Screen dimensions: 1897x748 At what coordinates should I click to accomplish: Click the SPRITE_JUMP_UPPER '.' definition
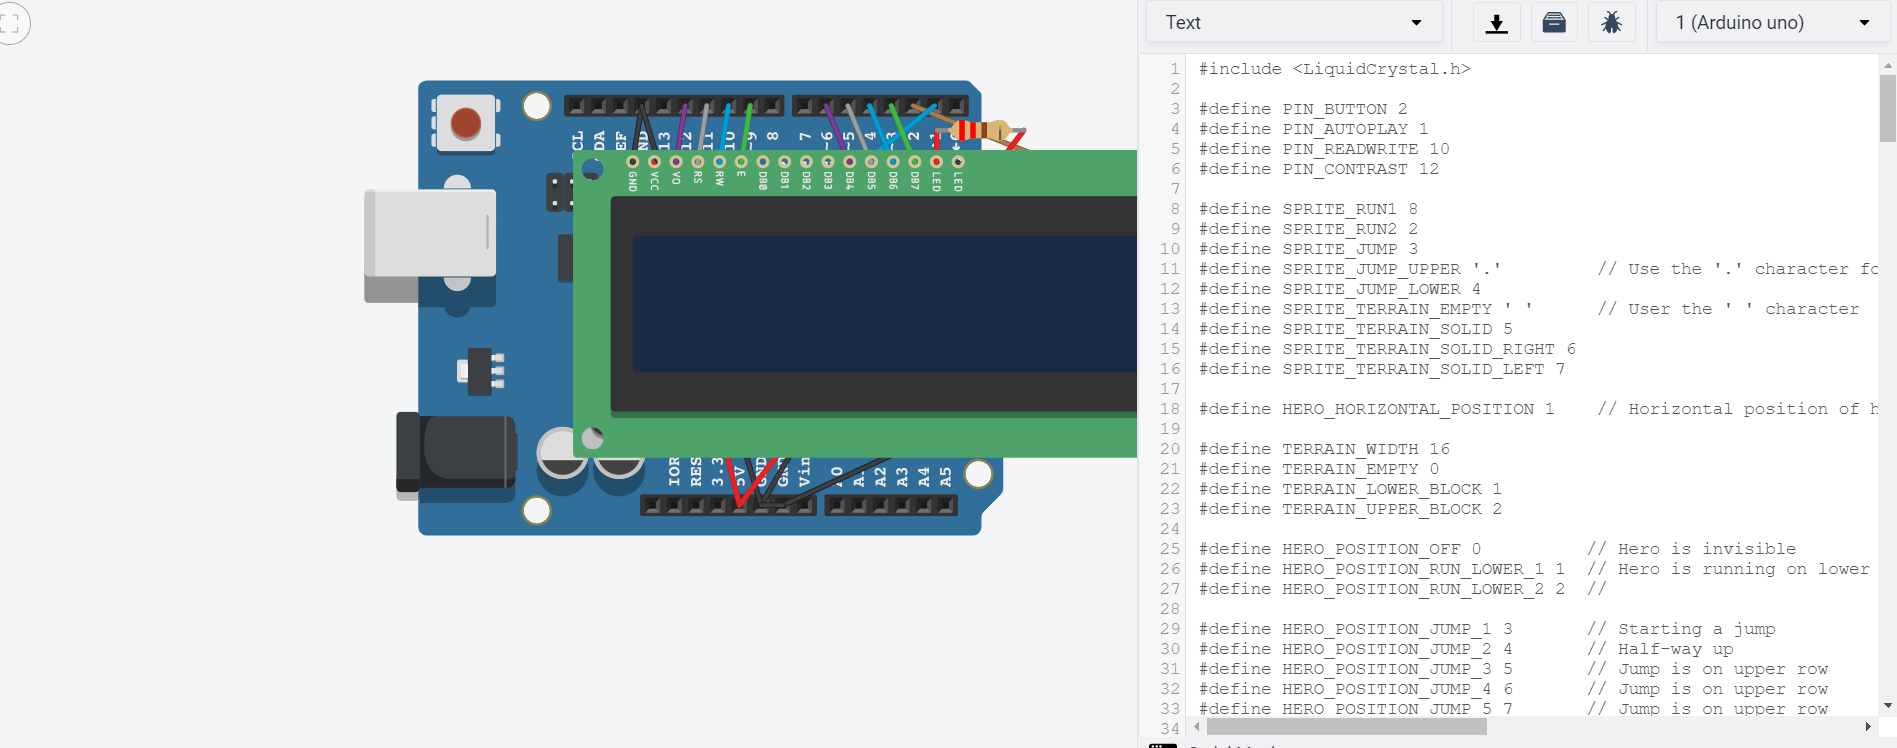(x=1350, y=269)
